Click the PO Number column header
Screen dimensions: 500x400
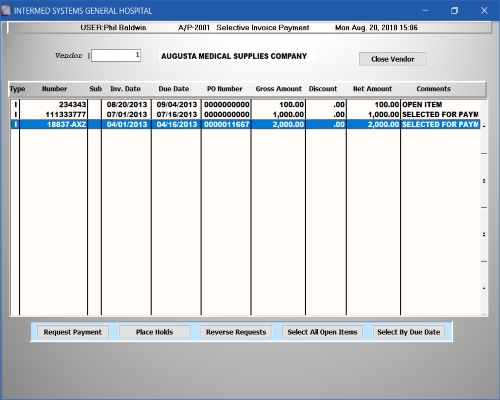click(224, 89)
